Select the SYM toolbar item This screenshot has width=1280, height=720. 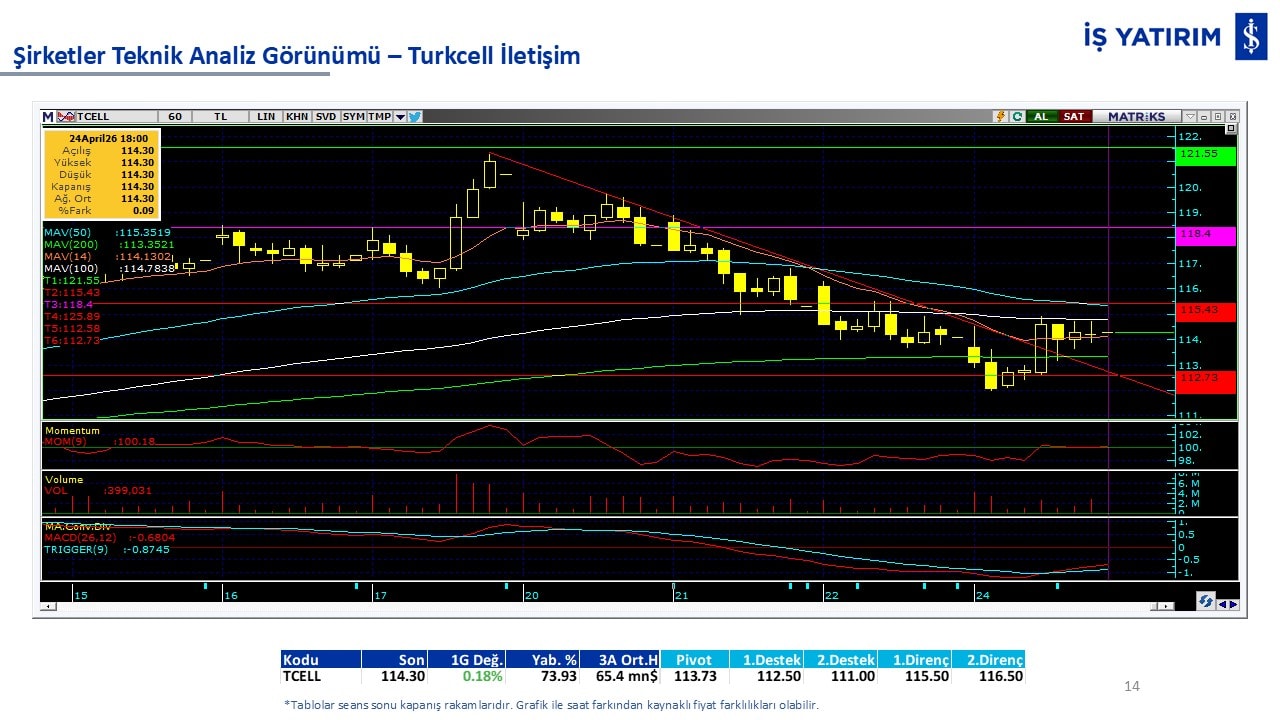coord(353,117)
